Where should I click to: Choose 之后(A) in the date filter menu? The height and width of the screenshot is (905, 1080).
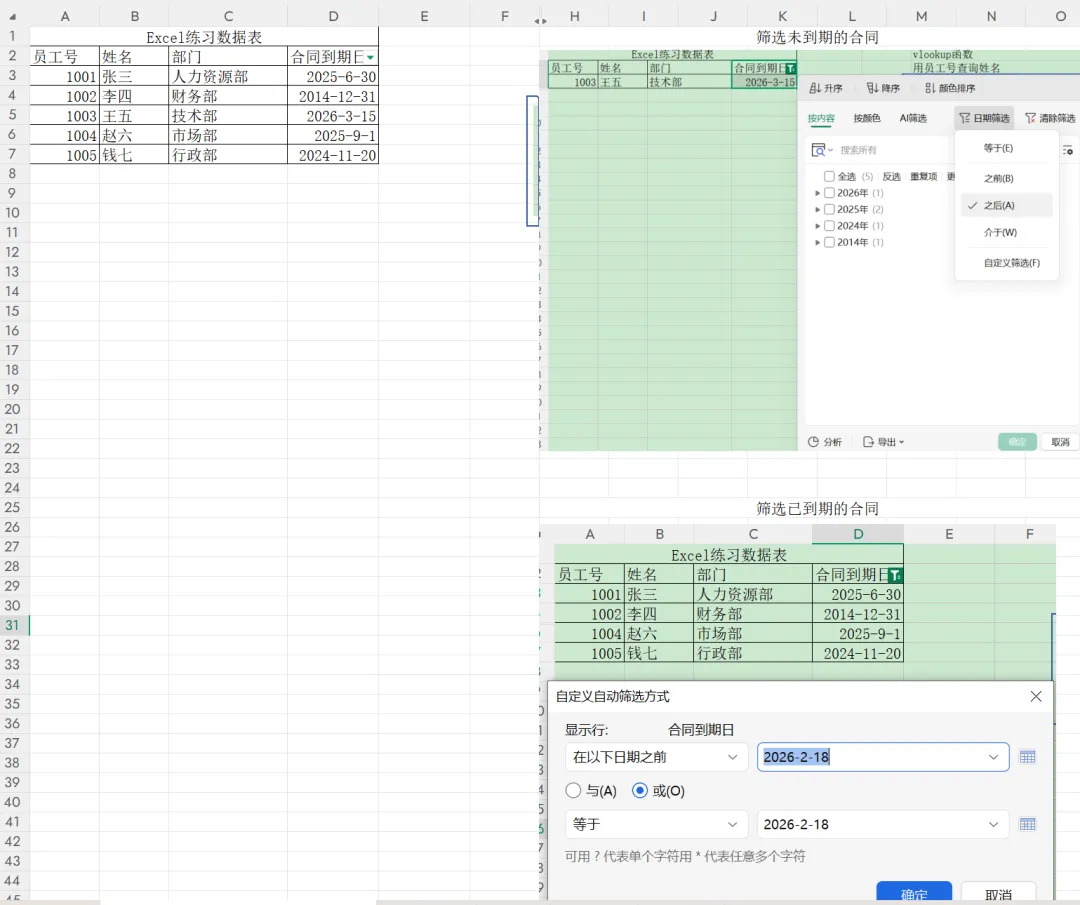point(1006,205)
